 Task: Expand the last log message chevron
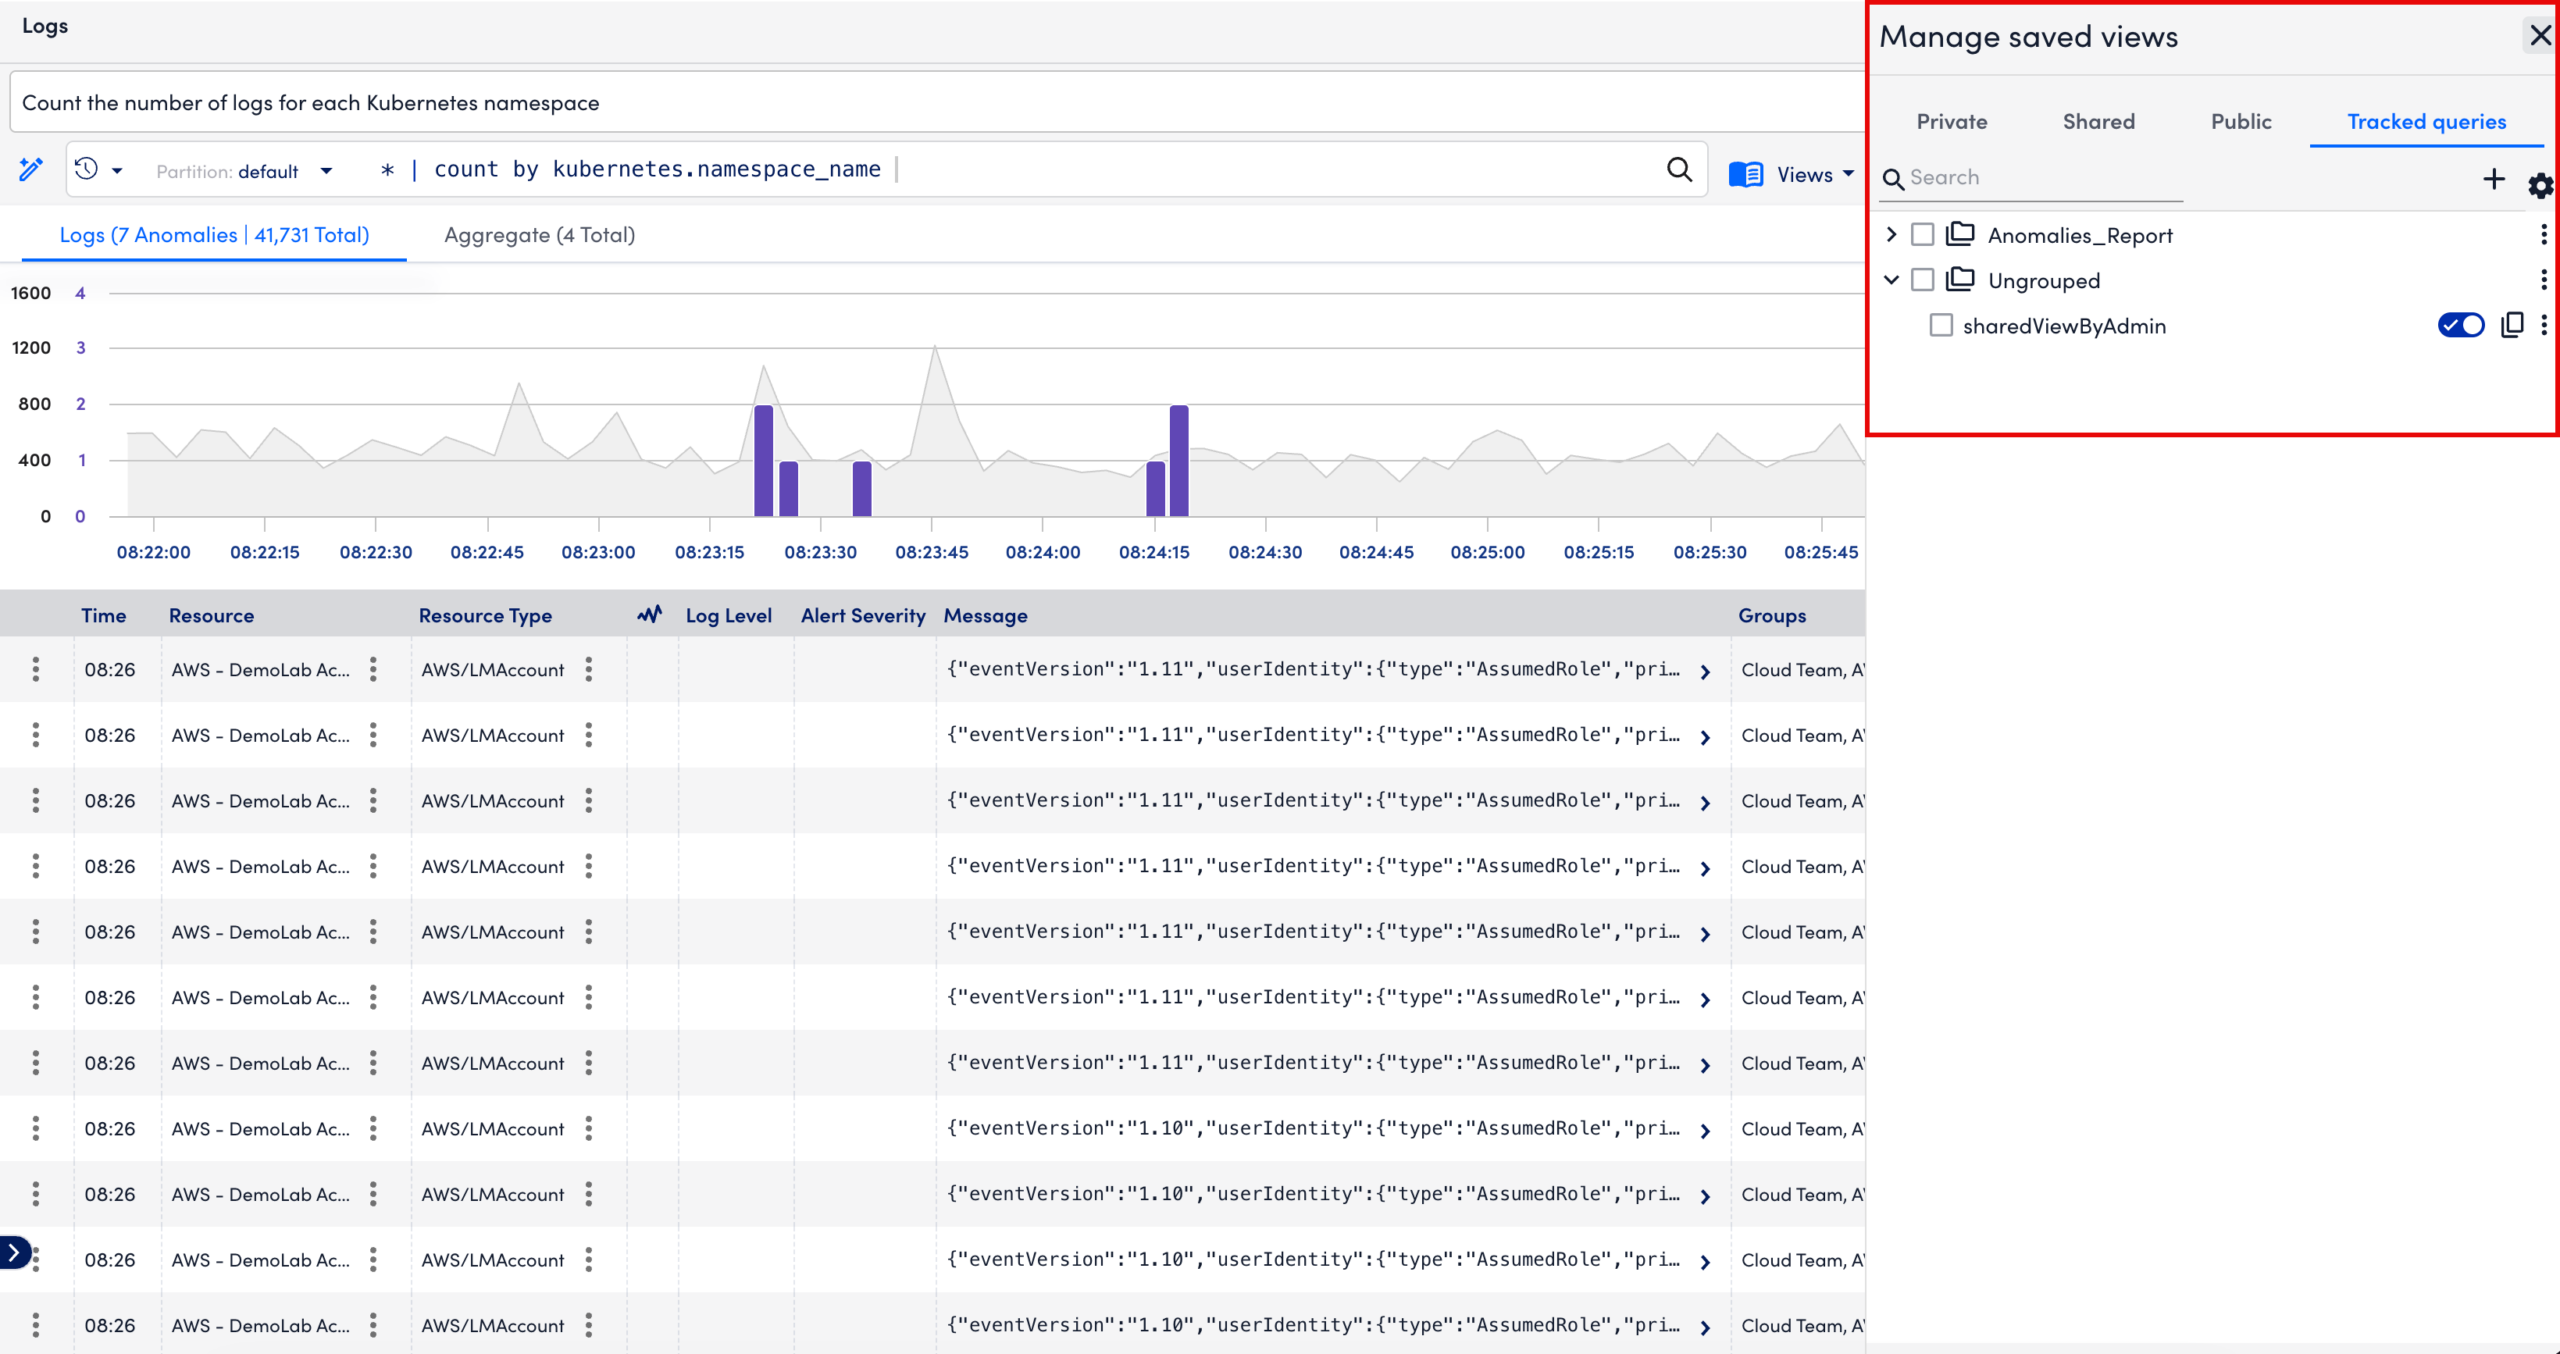1706,1328
